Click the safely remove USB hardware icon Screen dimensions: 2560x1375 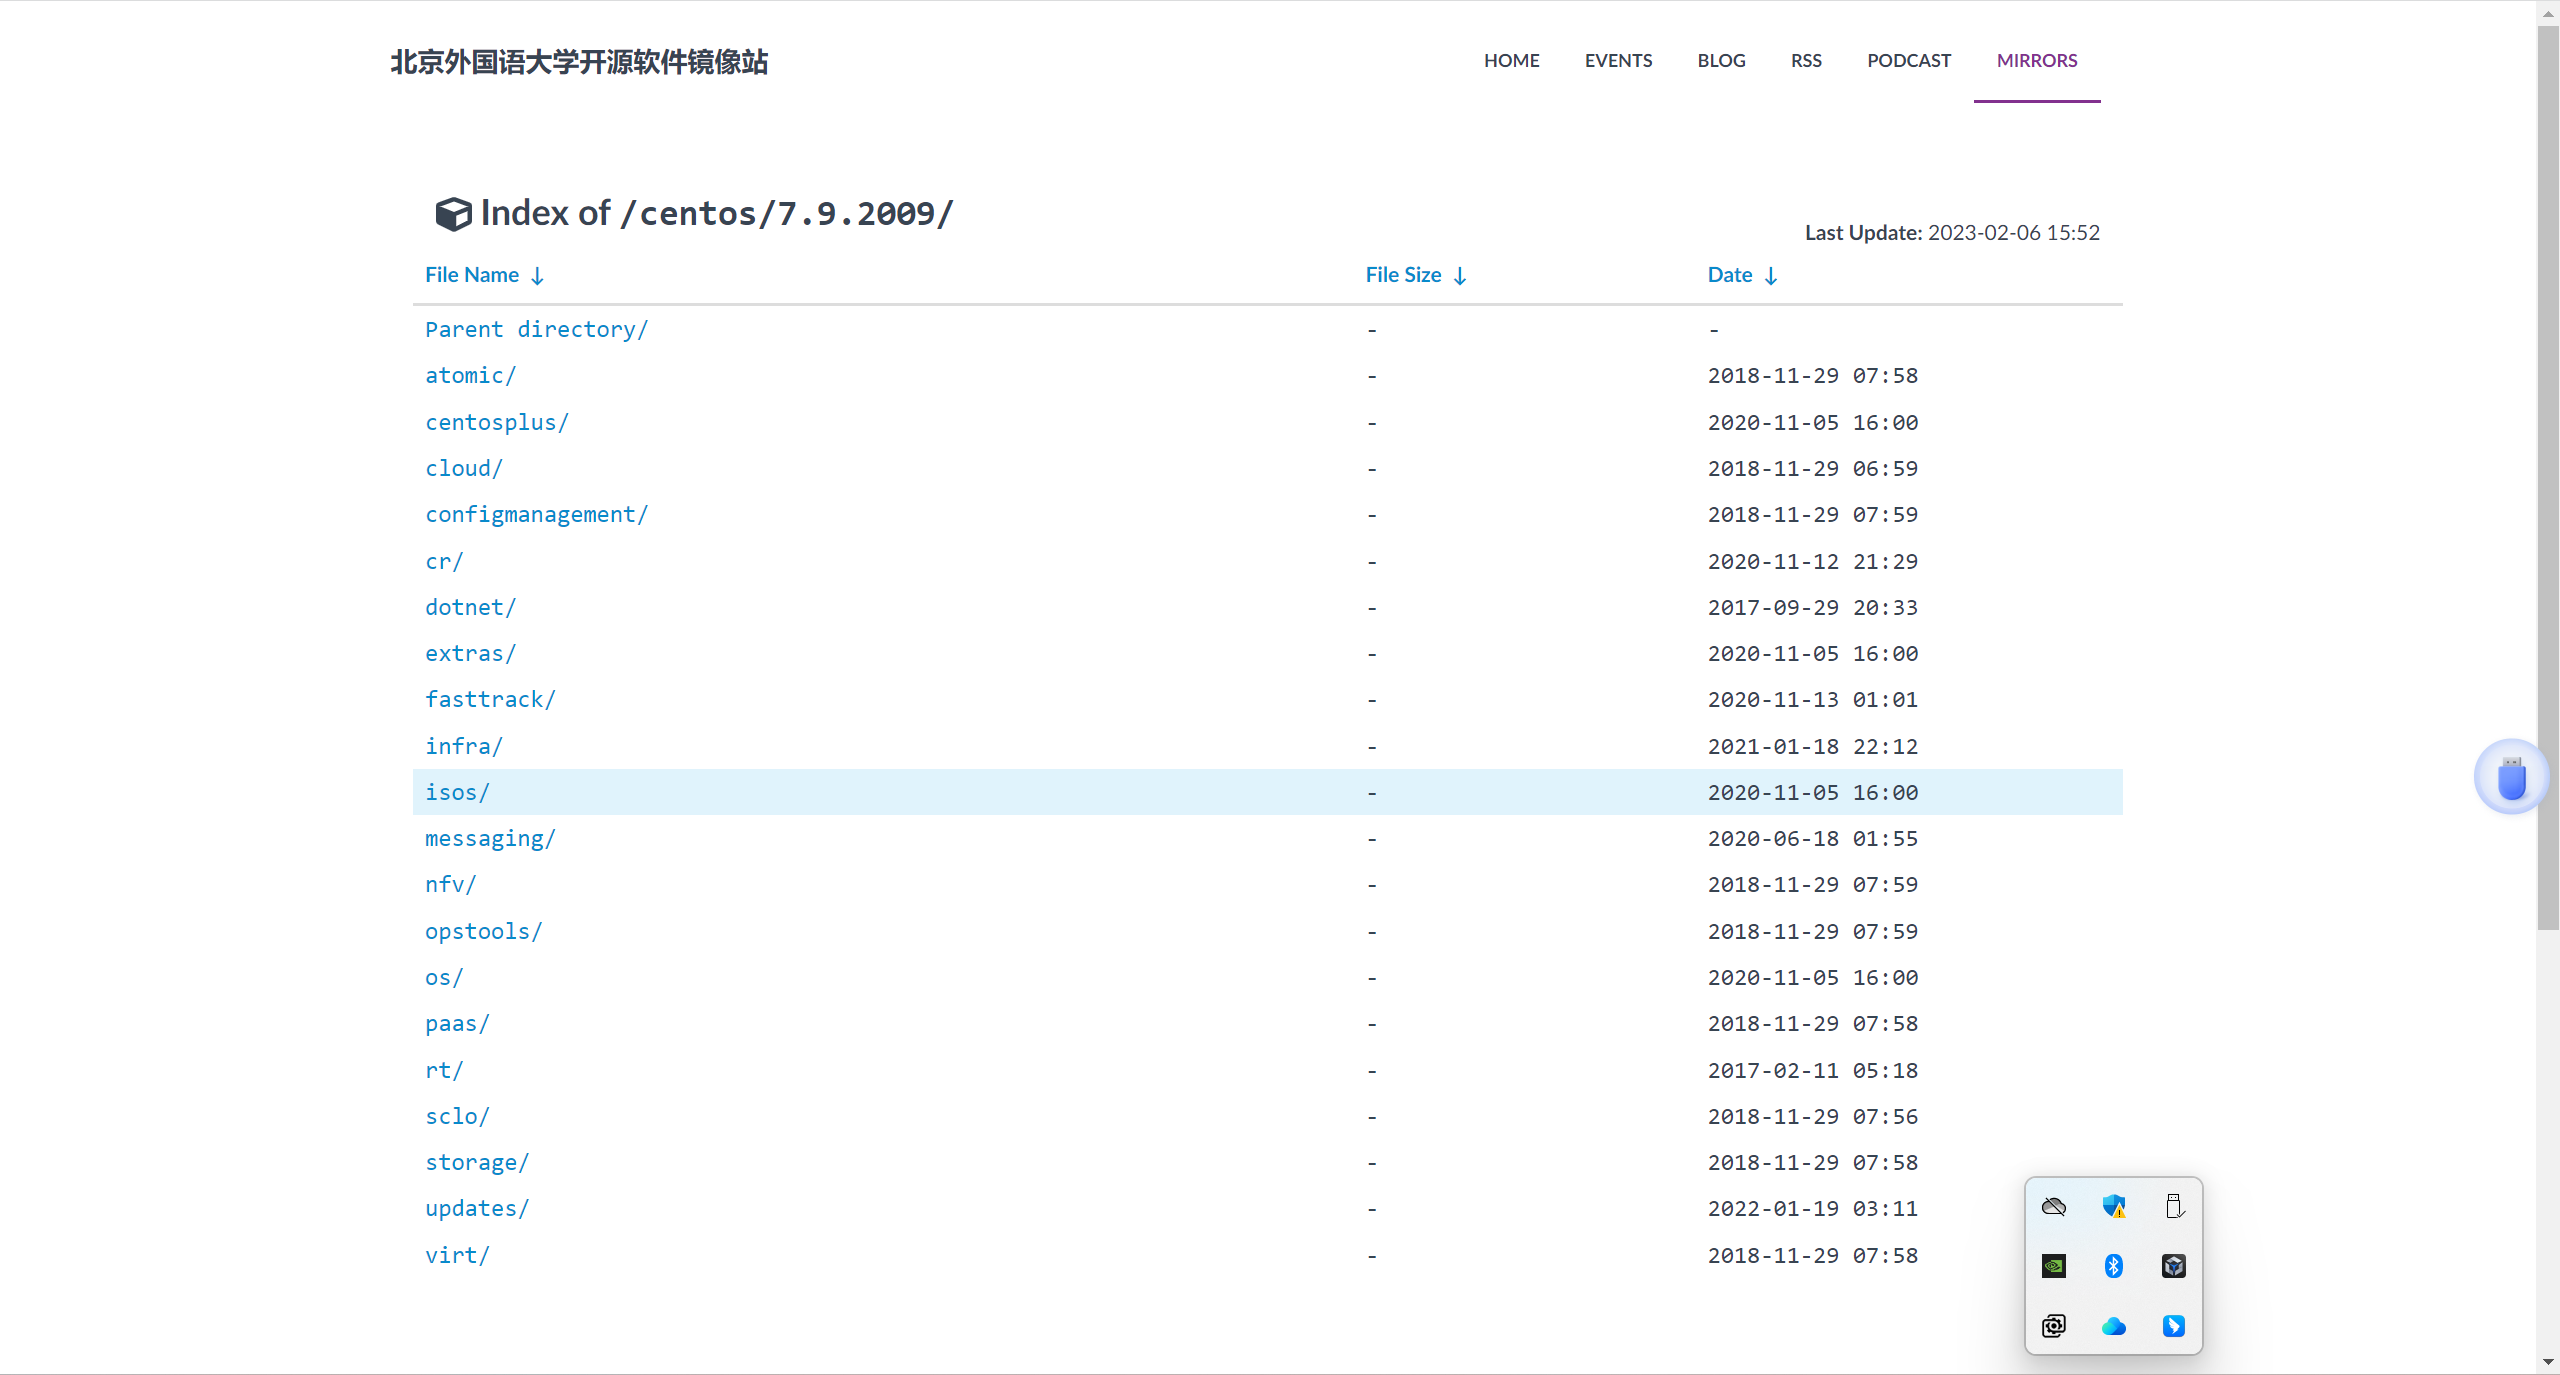pyautogui.click(x=2174, y=1206)
